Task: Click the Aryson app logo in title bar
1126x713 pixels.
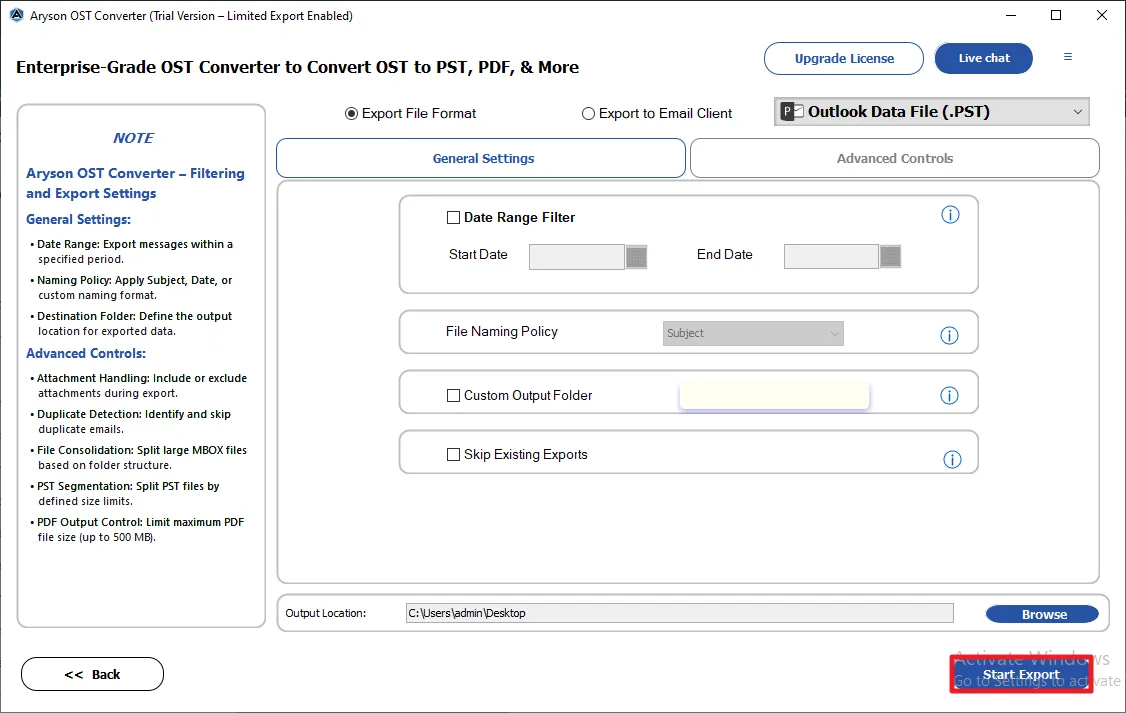Action: (17, 15)
